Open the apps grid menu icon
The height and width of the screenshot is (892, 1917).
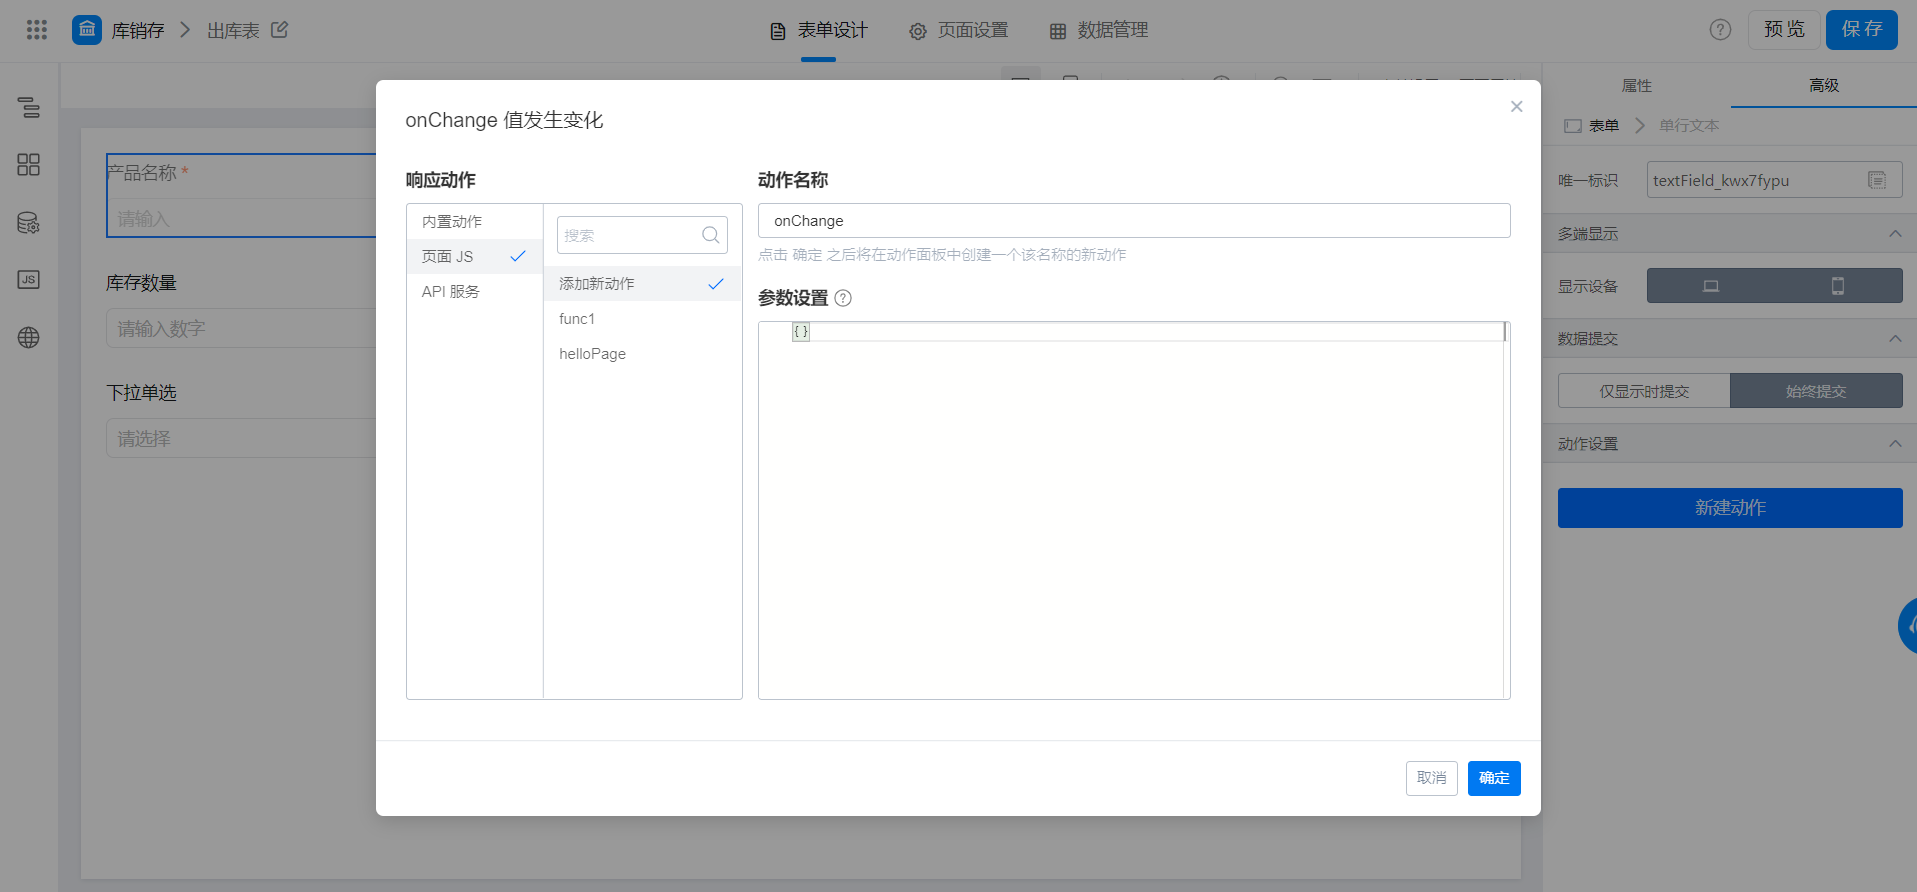[37, 30]
